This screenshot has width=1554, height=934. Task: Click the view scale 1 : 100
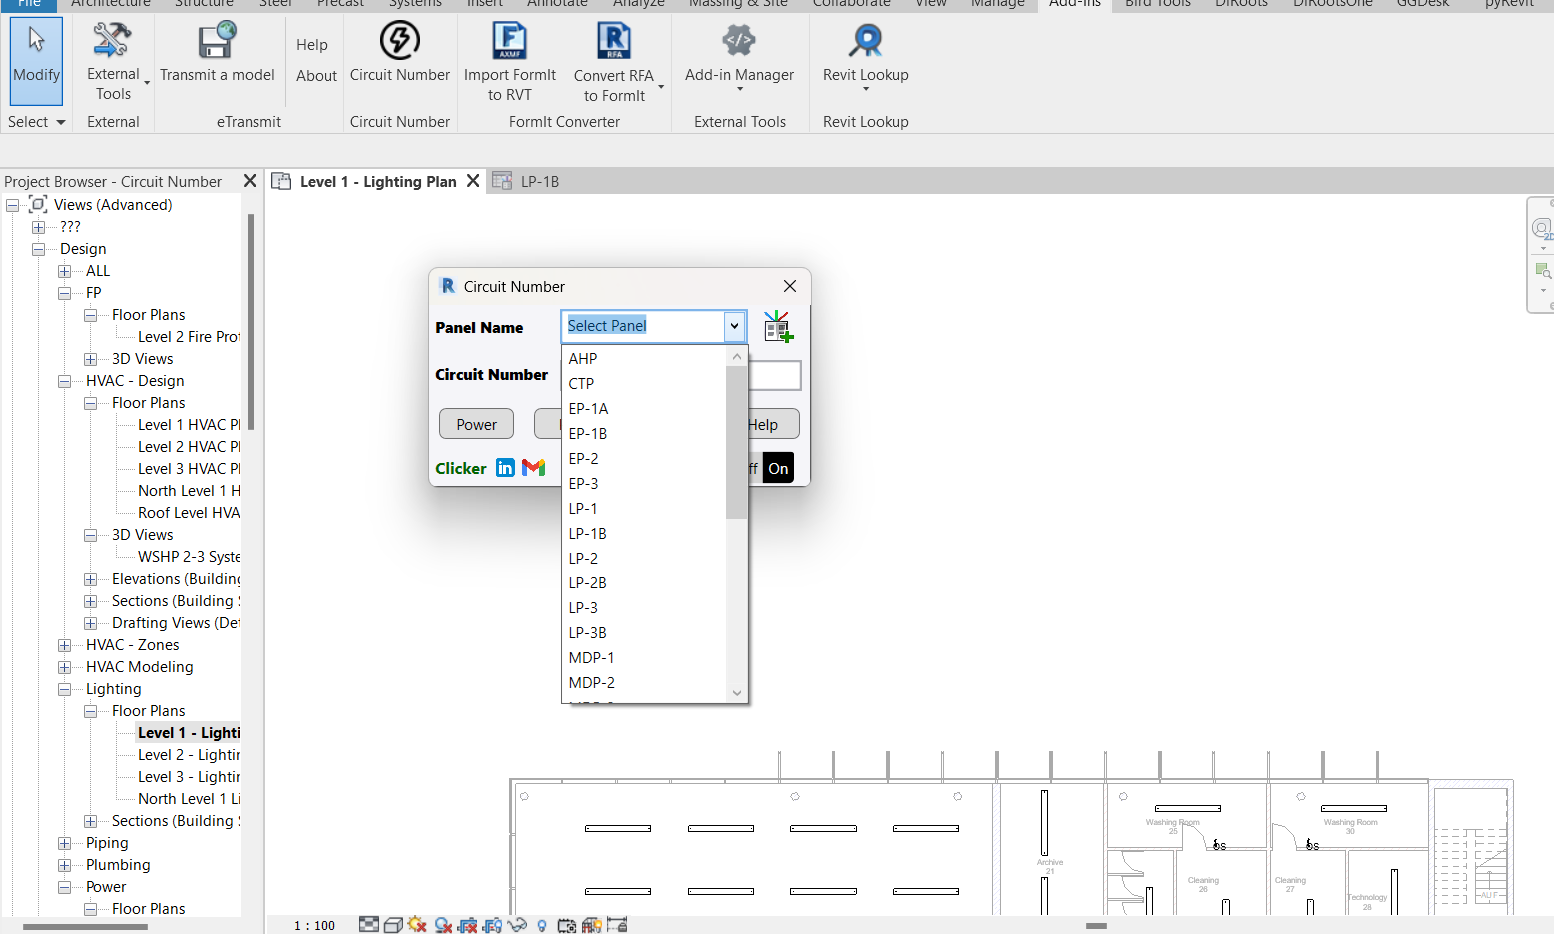click(314, 926)
